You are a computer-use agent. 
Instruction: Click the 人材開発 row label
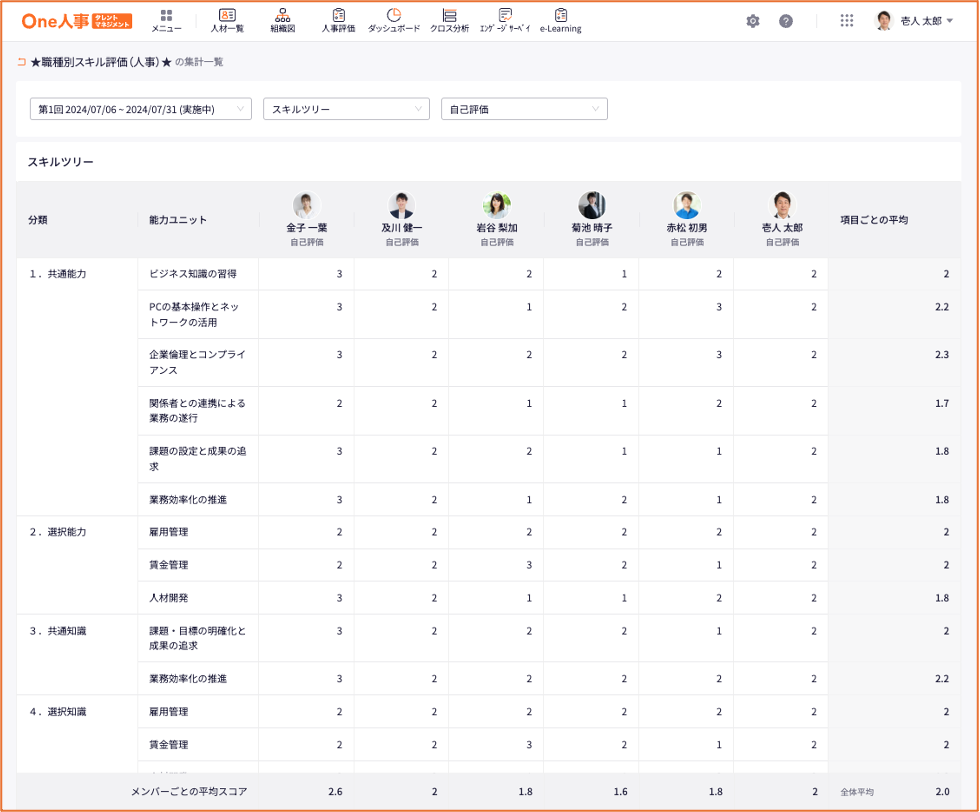tap(168, 598)
